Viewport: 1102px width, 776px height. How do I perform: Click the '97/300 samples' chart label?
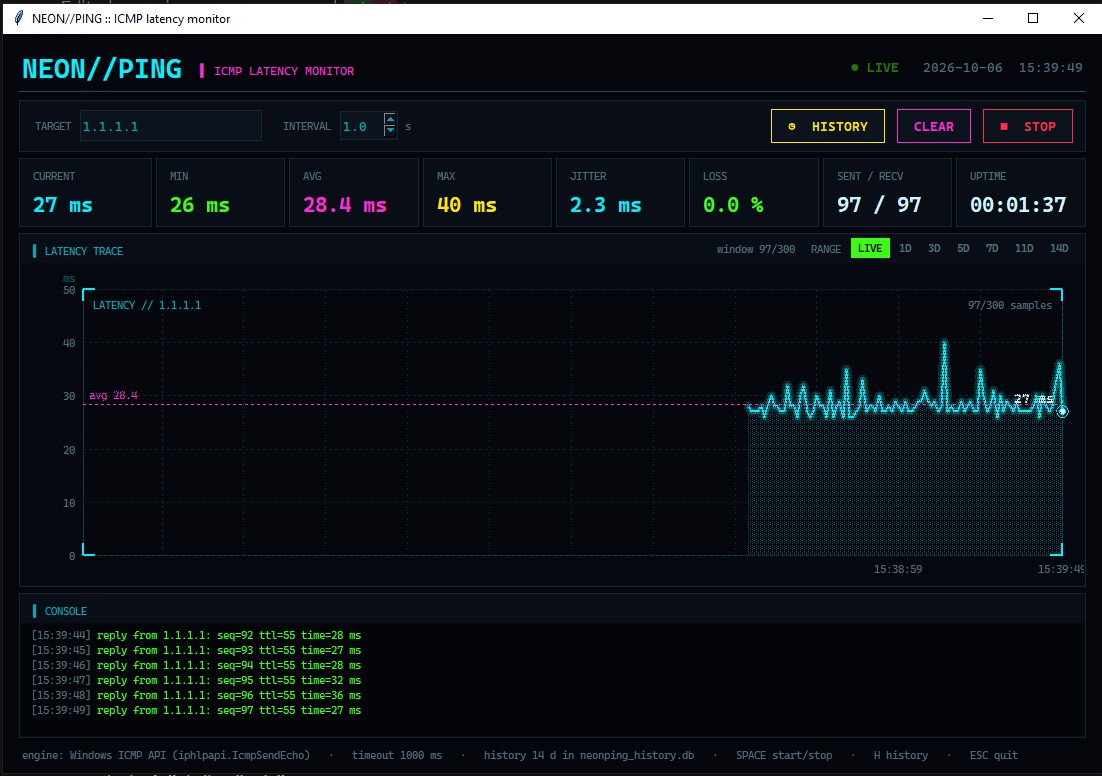point(1009,305)
